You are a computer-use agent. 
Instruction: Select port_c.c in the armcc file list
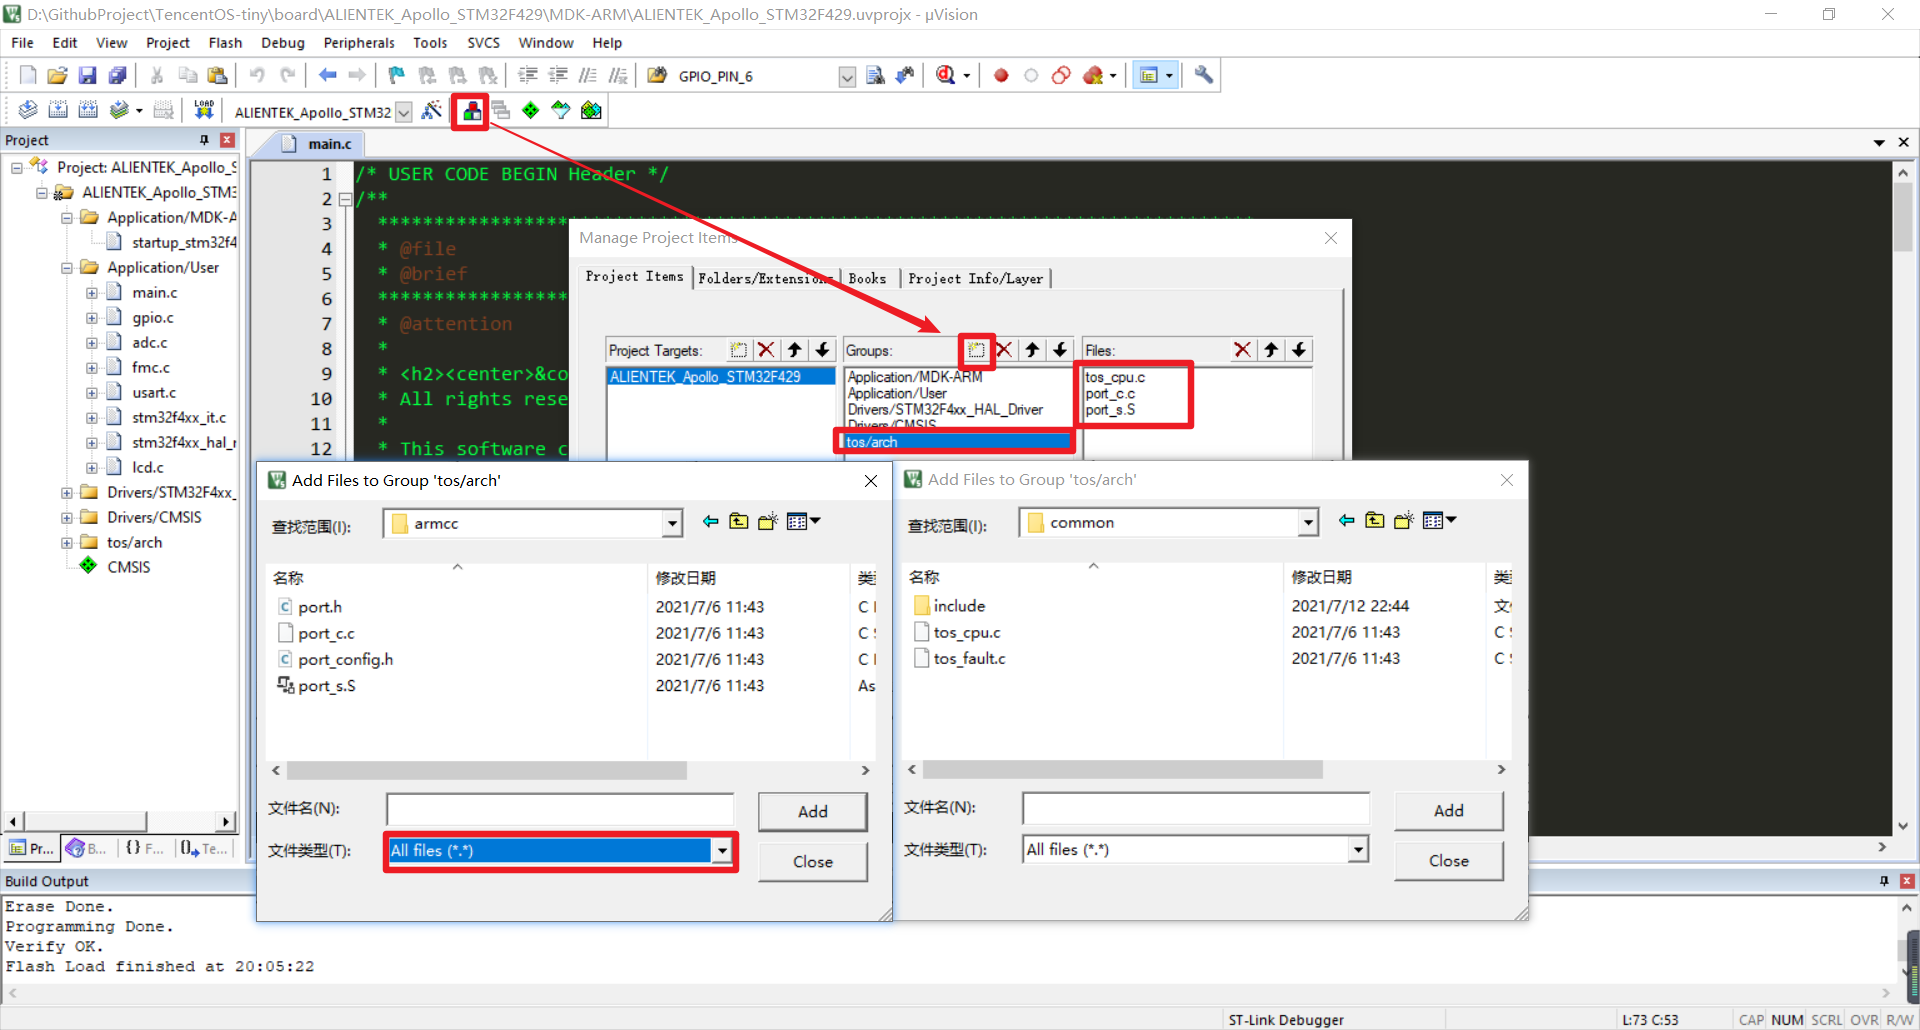coord(326,633)
